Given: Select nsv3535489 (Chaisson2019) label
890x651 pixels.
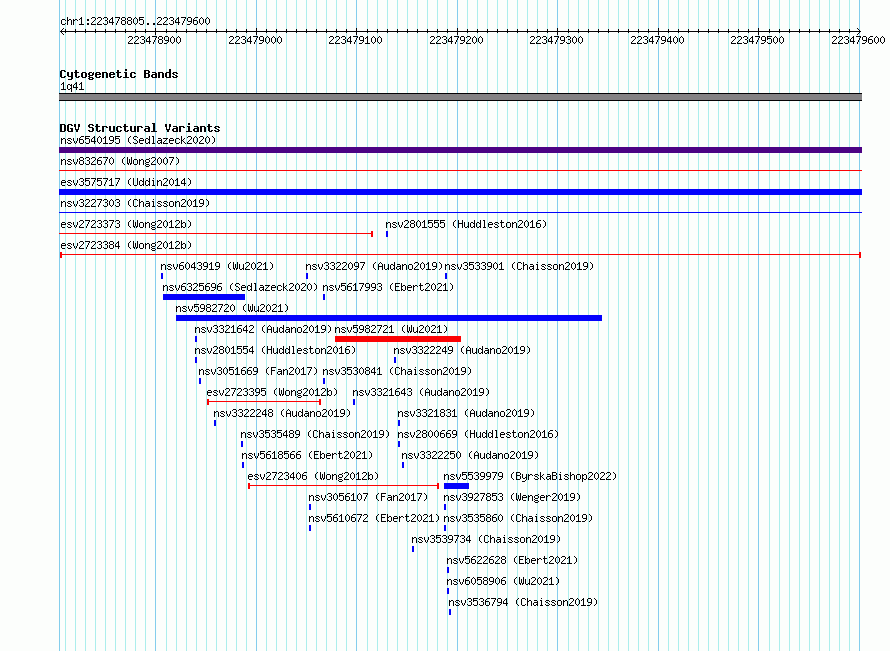Looking at the screenshot, I should [315, 434].
